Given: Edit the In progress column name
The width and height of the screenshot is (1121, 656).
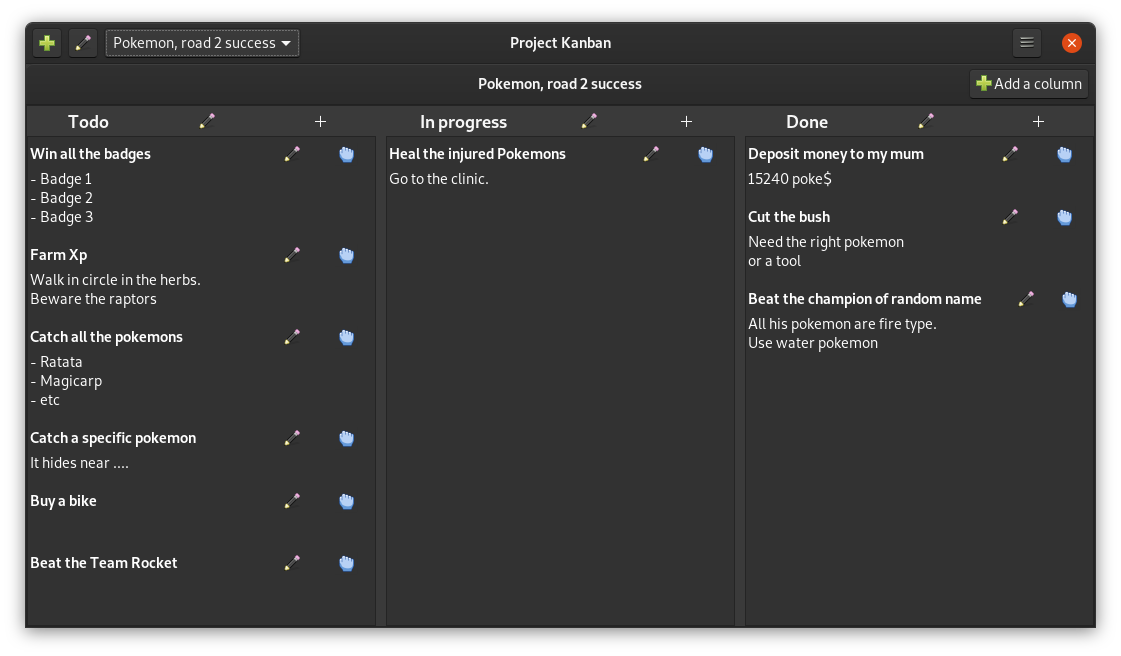Looking at the screenshot, I should pyautogui.click(x=589, y=122).
